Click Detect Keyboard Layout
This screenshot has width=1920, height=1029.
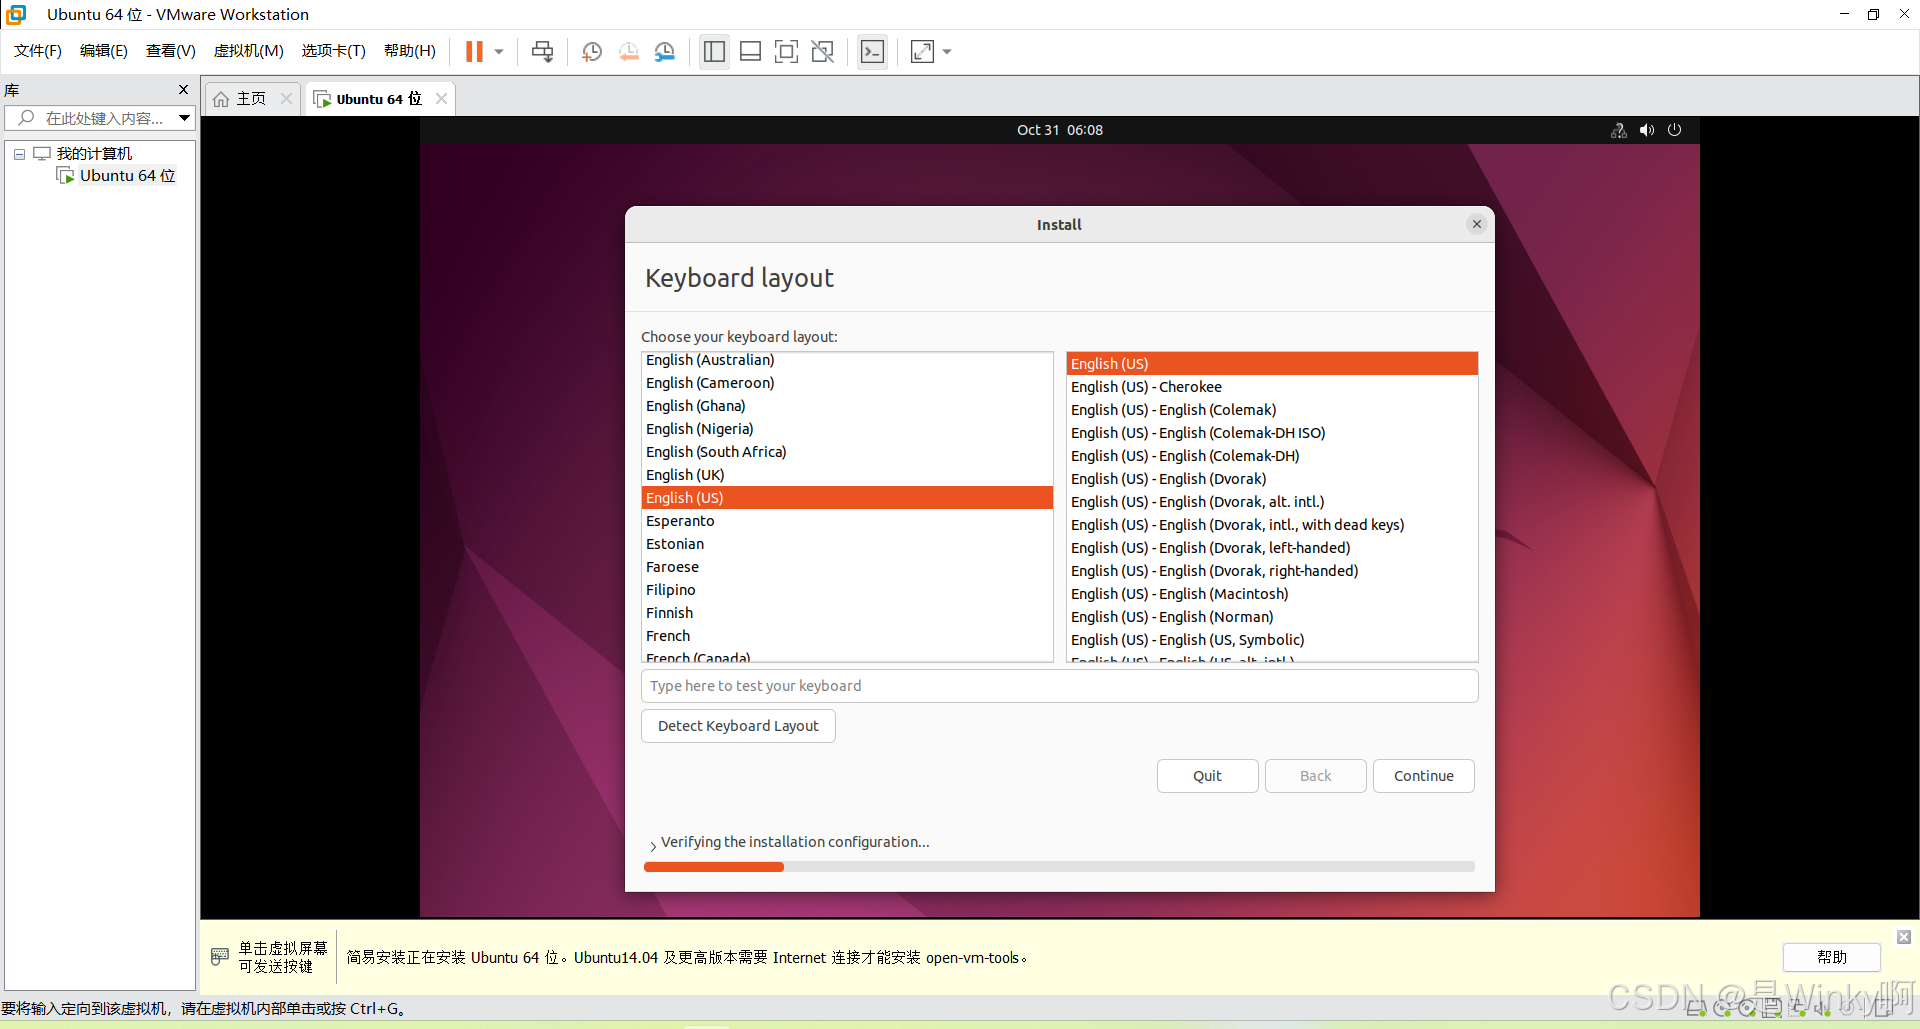[738, 726]
